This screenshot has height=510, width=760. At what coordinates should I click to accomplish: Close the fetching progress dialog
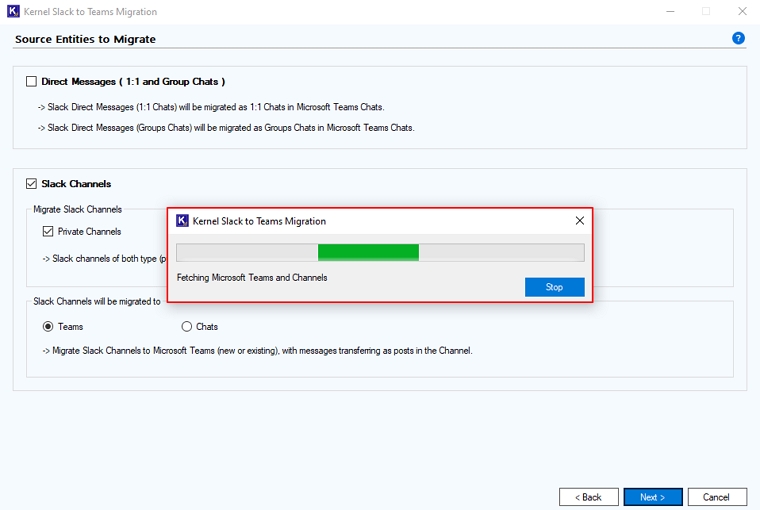[x=579, y=221]
